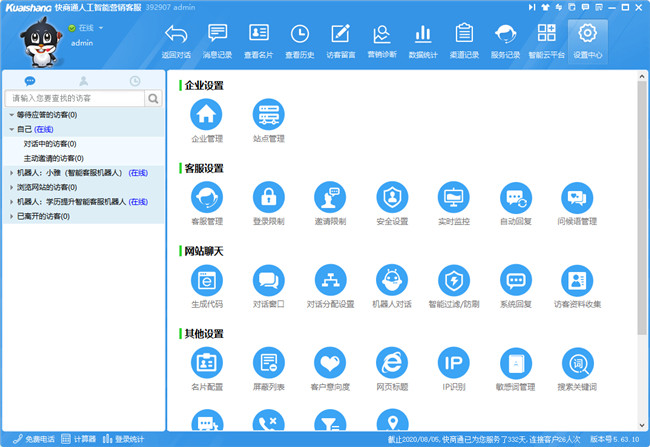
Task: Click 敏感词管理 icon
Action: pyautogui.click(x=516, y=363)
